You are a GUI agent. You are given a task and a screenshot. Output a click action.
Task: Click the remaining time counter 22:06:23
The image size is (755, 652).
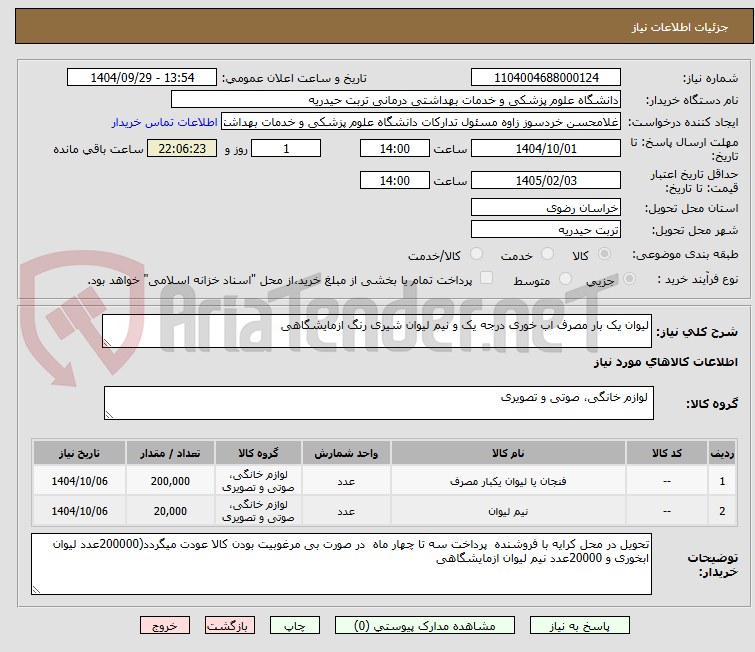(x=182, y=148)
